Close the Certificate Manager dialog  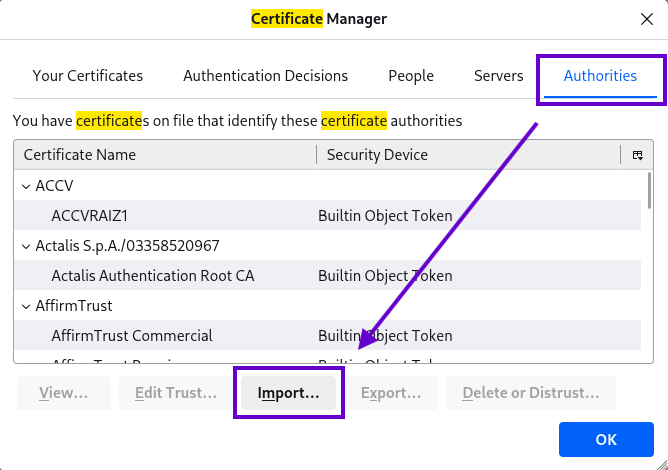pyautogui.click(x=647, y=19)
